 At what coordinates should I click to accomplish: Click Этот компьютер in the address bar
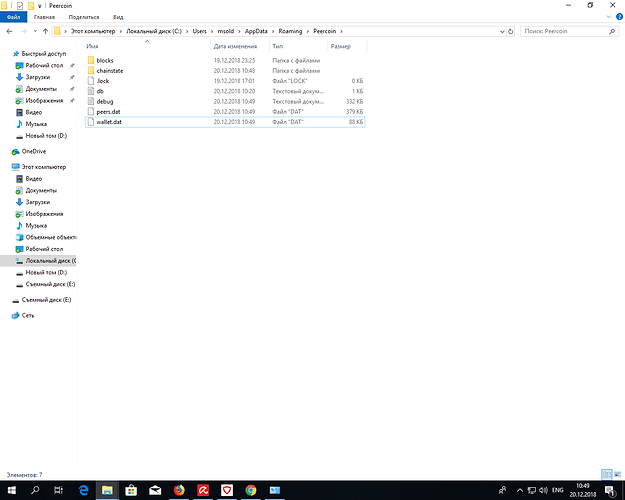point(92,31)
